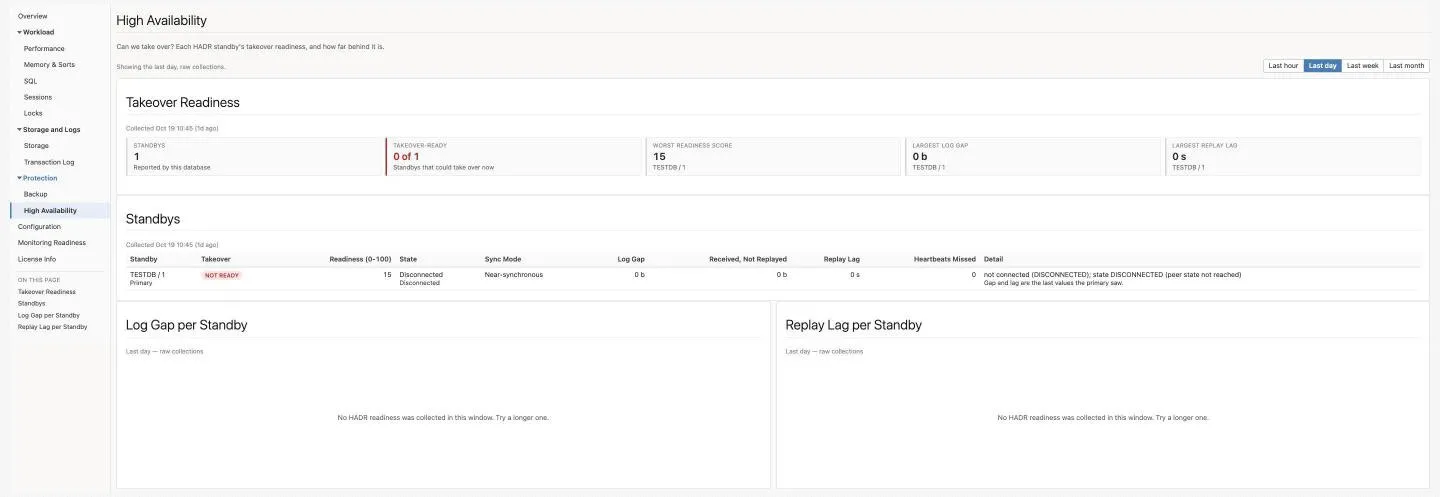
Task: Jump to Standbys anchor link
Action: click(31, 303)
